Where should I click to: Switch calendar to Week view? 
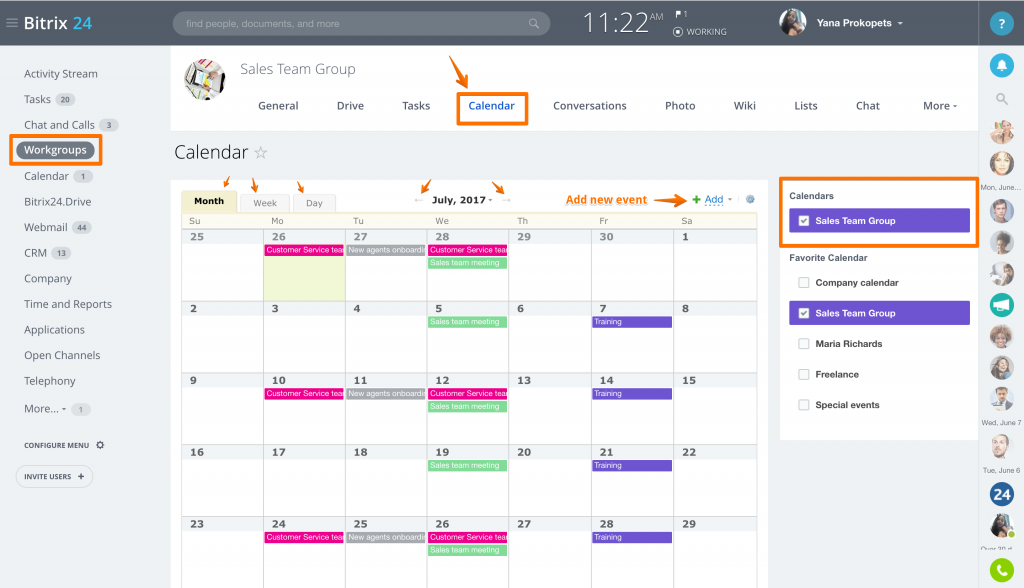265,203
